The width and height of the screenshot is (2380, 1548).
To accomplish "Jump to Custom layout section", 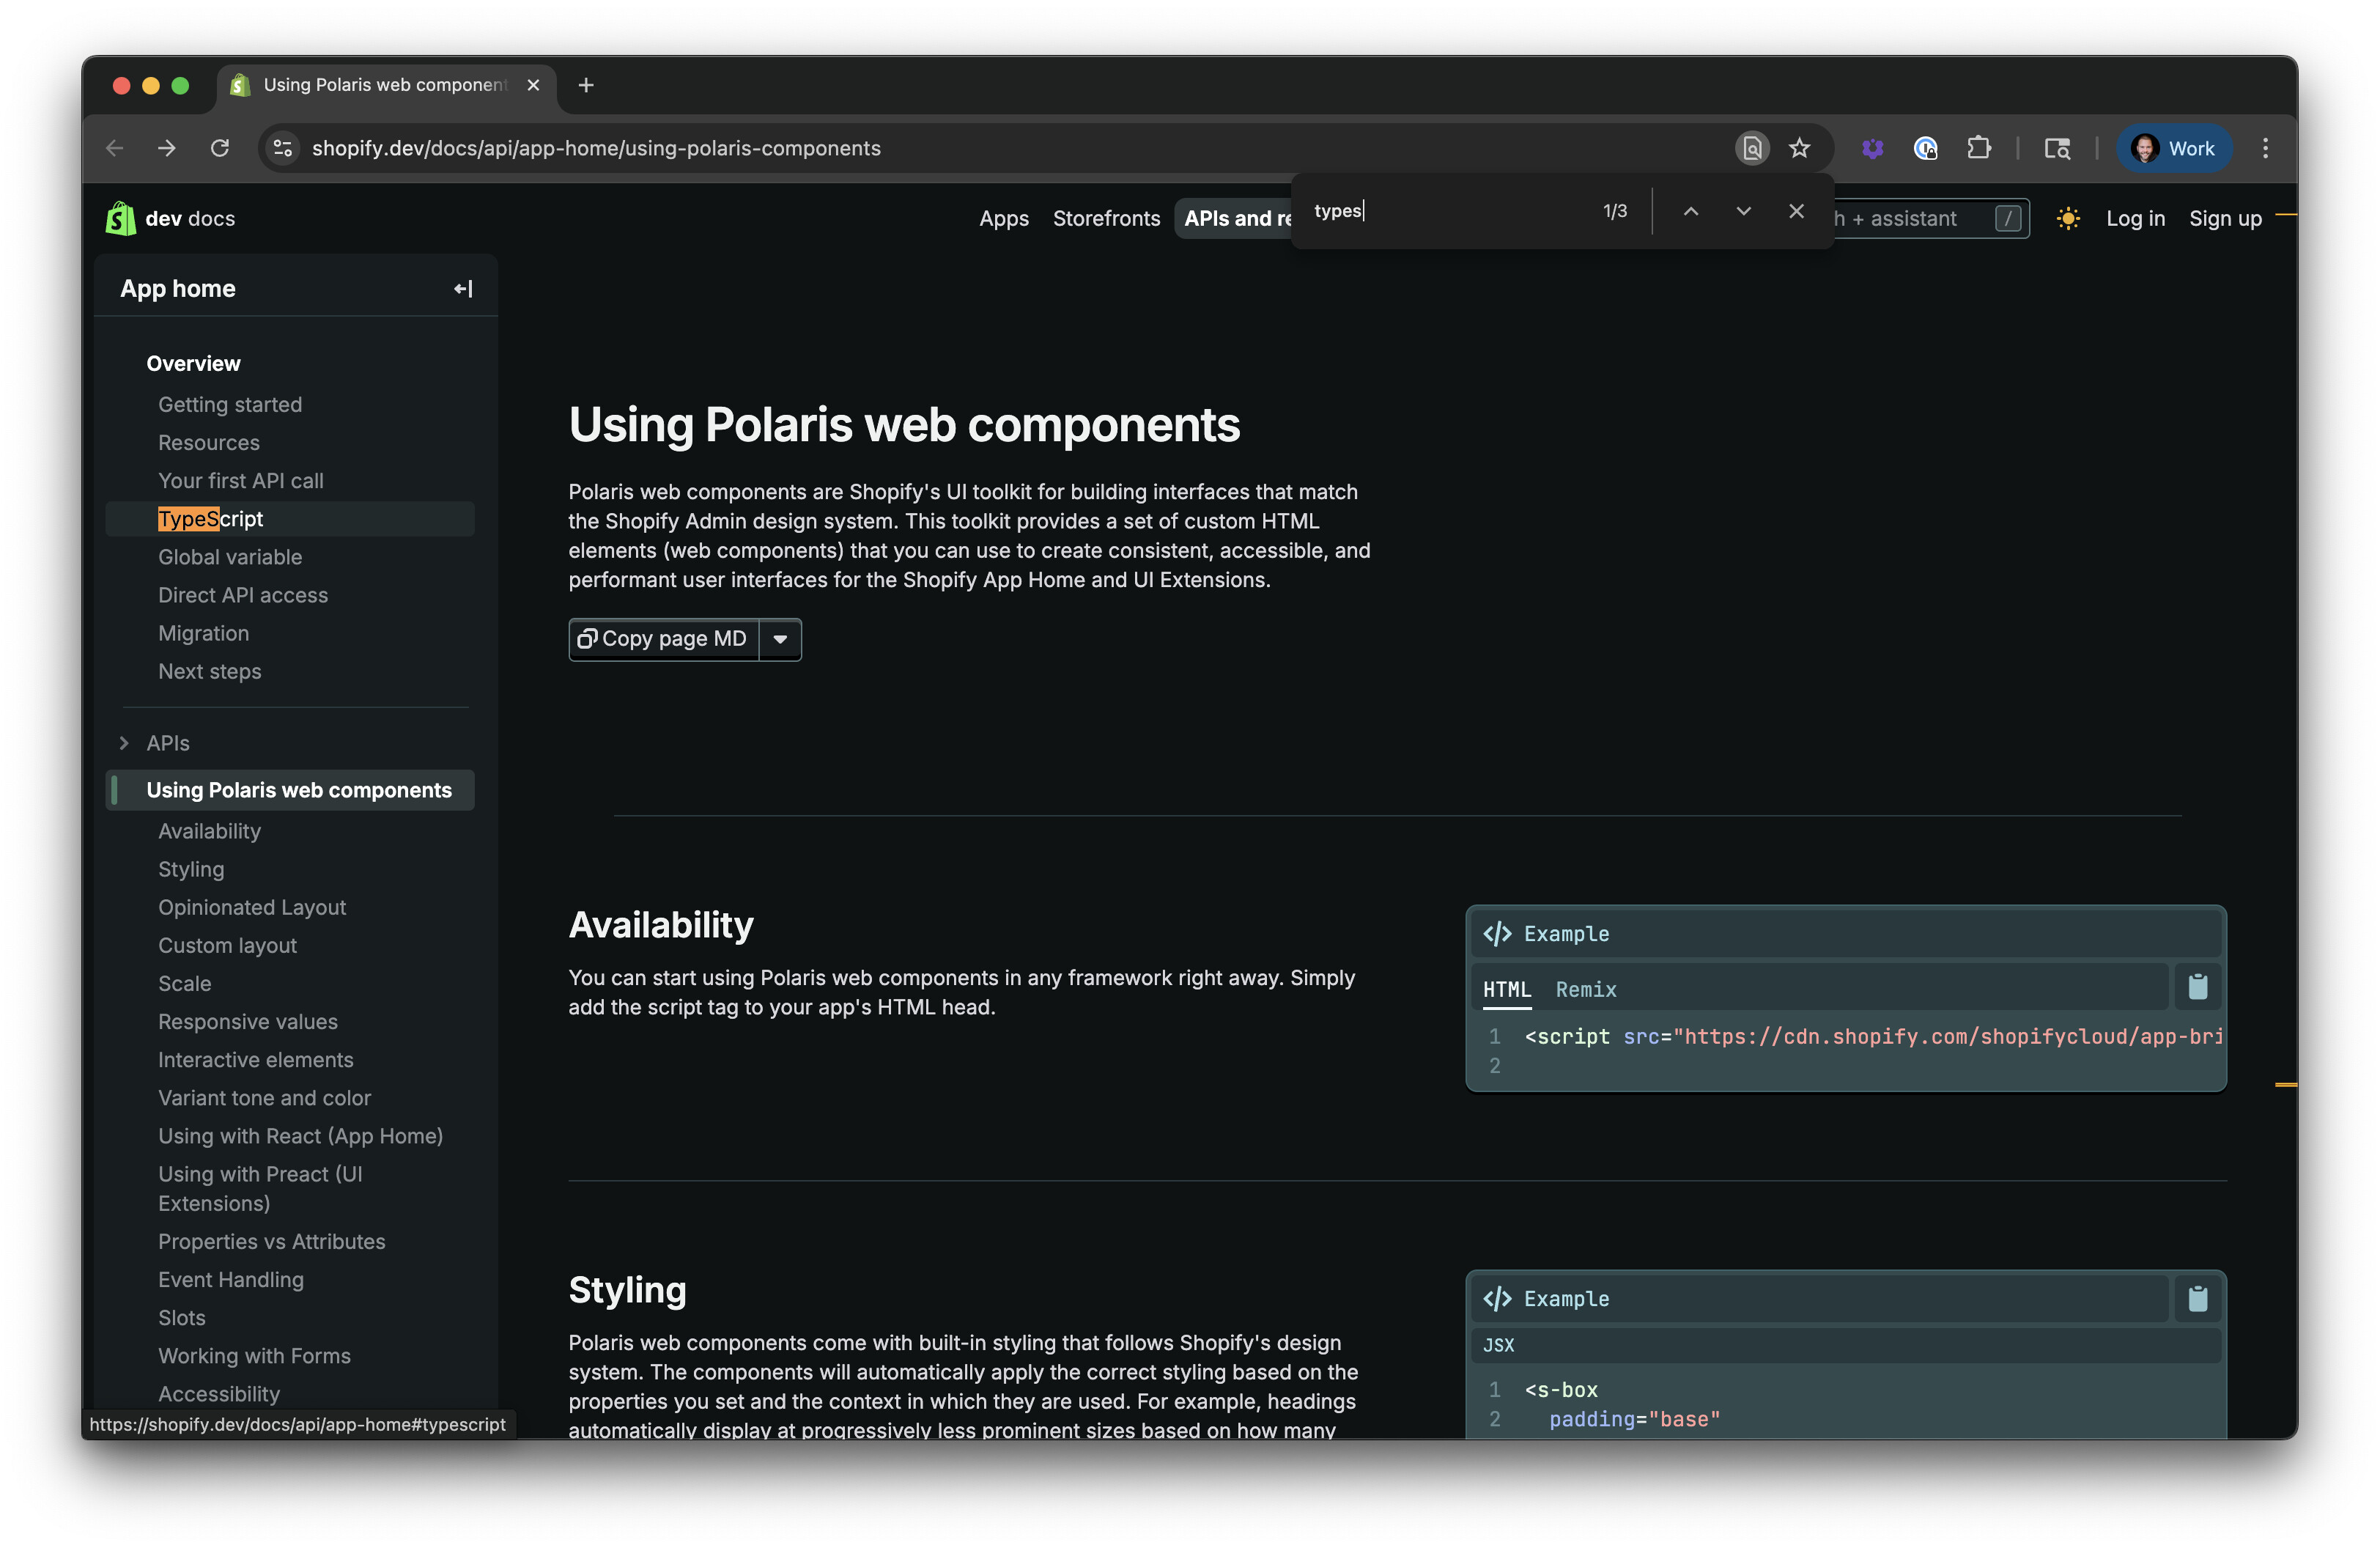I will (227, 945).
